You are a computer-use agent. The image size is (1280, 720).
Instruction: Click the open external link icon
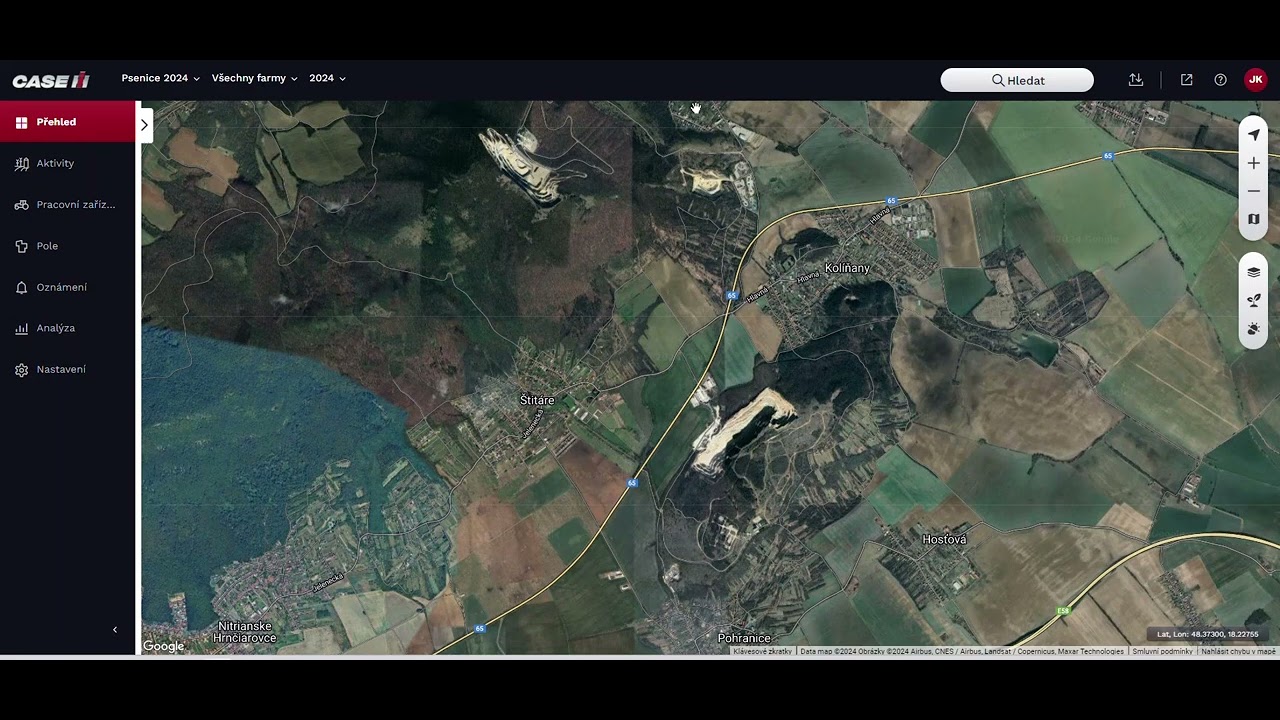tap(1187, 80)
